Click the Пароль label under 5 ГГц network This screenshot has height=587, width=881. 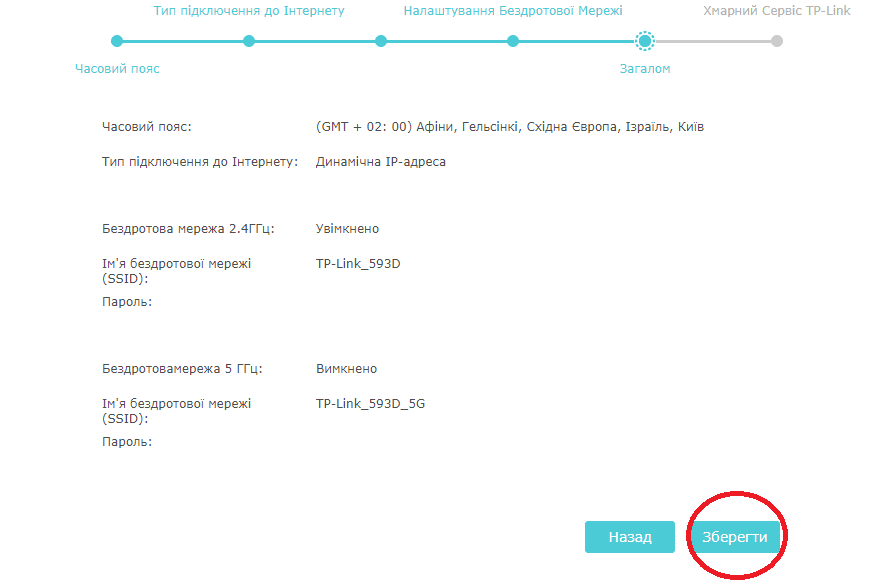click(x=127, y=442)
